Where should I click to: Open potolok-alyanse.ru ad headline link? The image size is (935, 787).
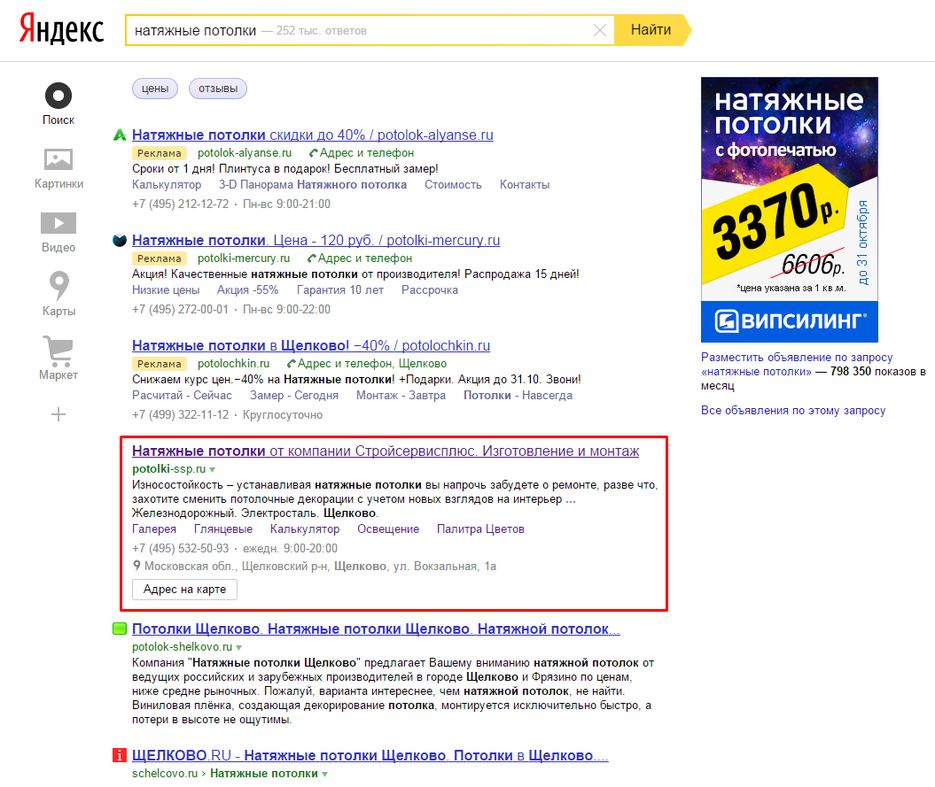click(312, 135)
